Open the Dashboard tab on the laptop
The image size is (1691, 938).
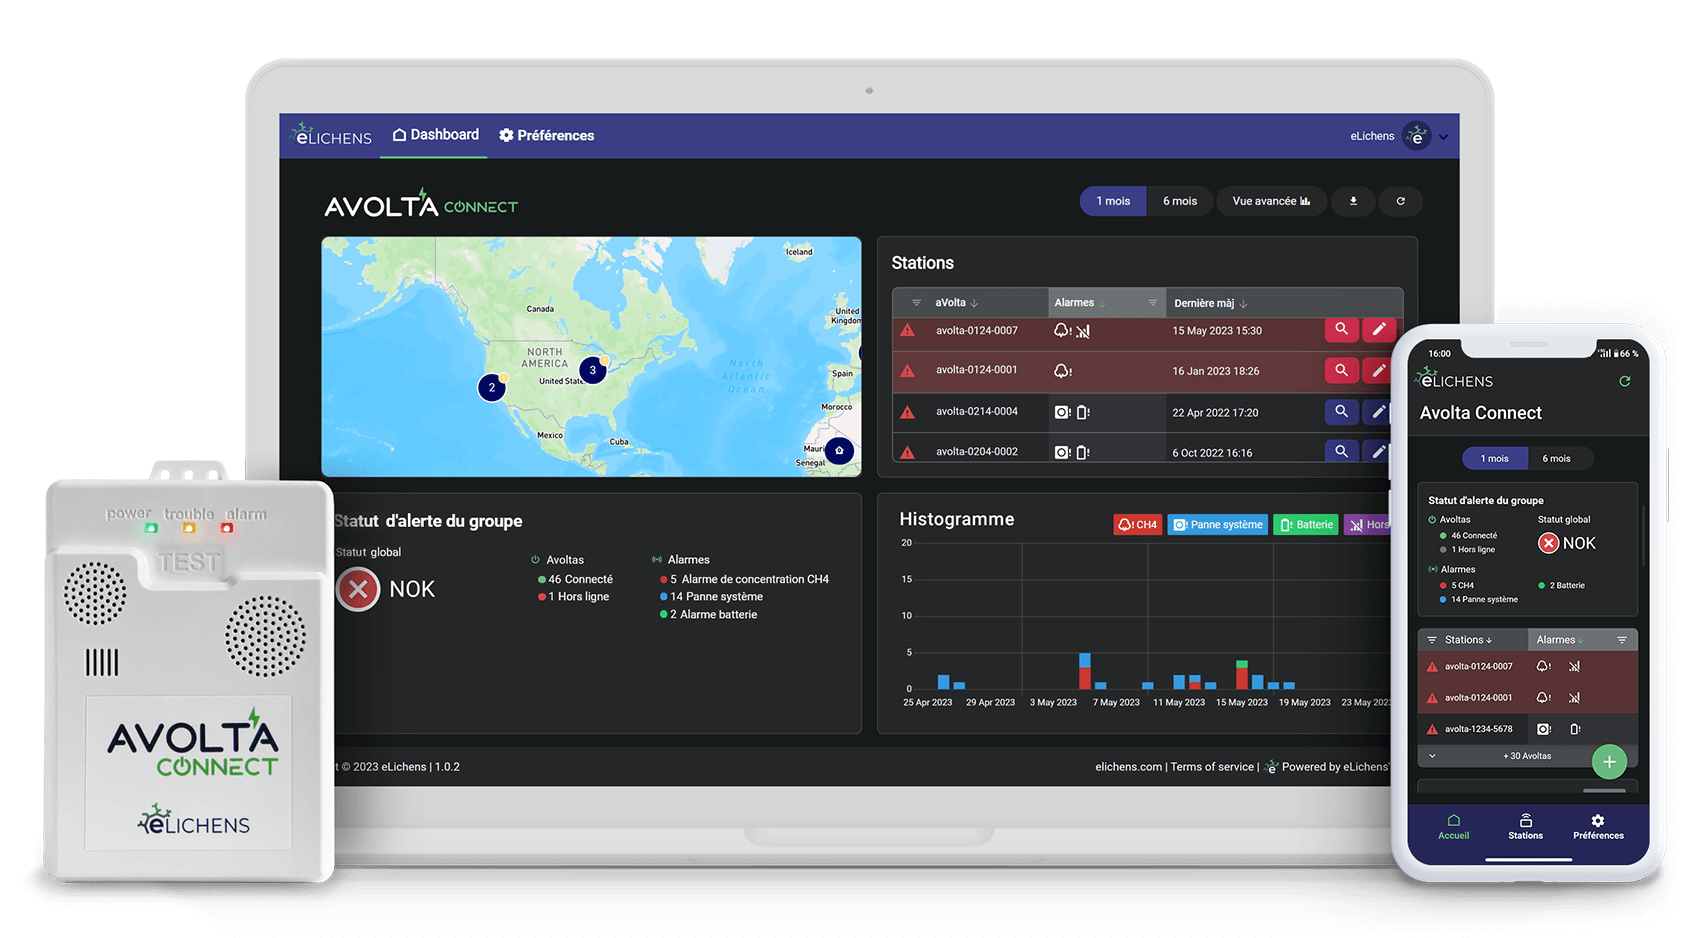(x=435, y=135)
